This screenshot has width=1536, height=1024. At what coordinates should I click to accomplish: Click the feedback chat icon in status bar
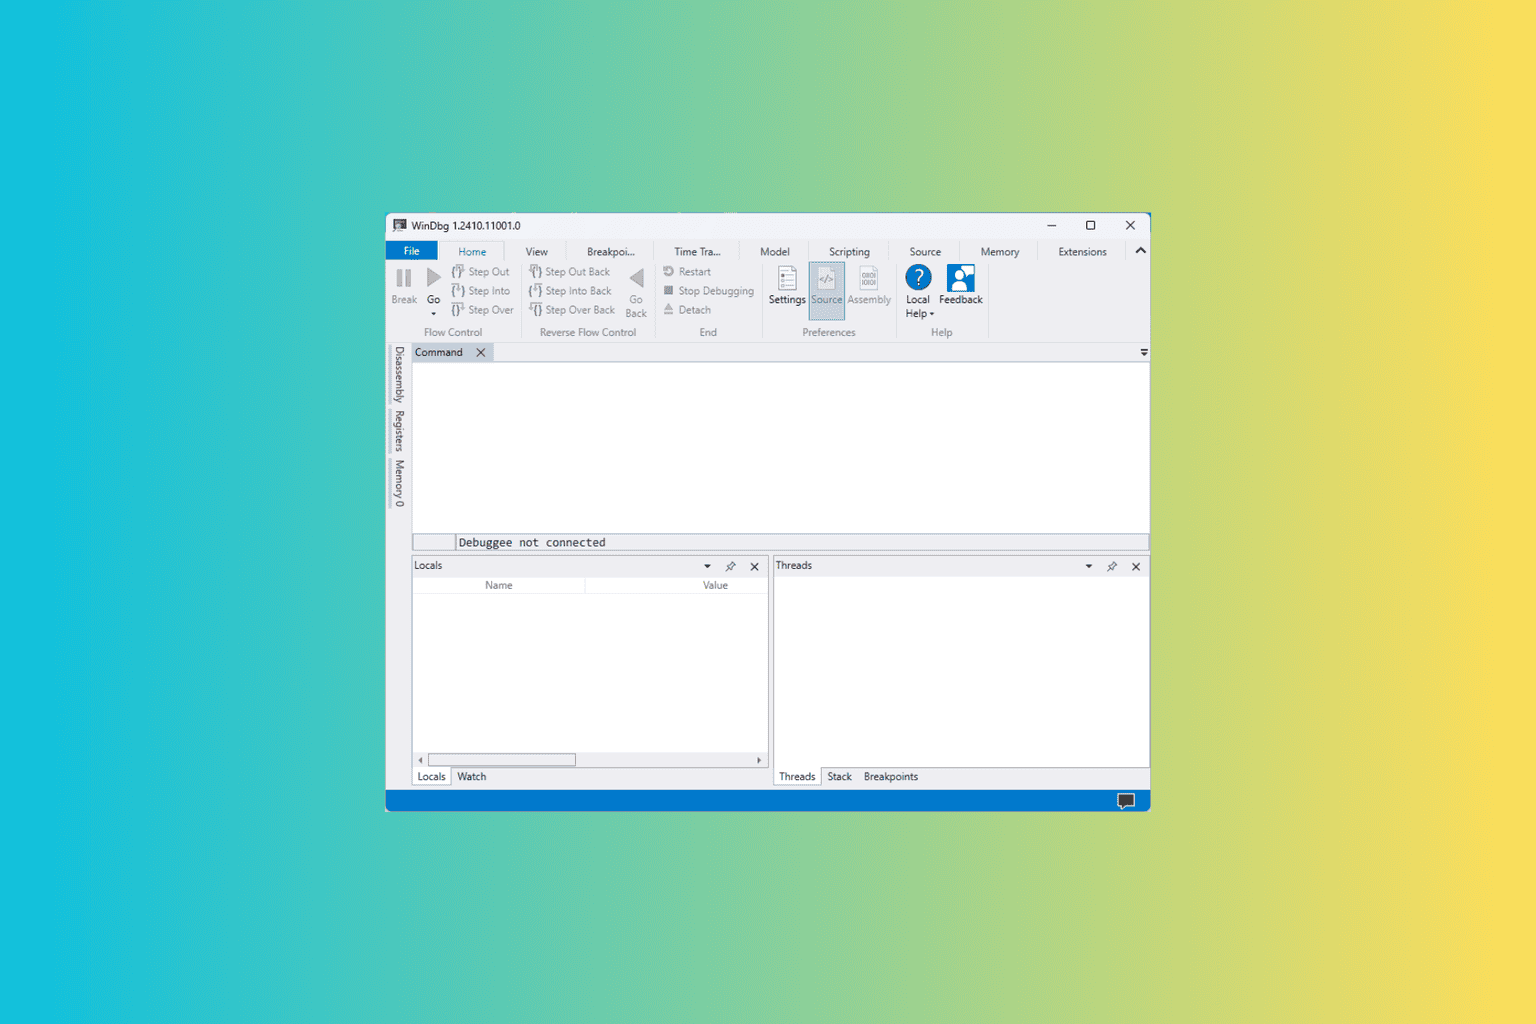pos(1126,801)
